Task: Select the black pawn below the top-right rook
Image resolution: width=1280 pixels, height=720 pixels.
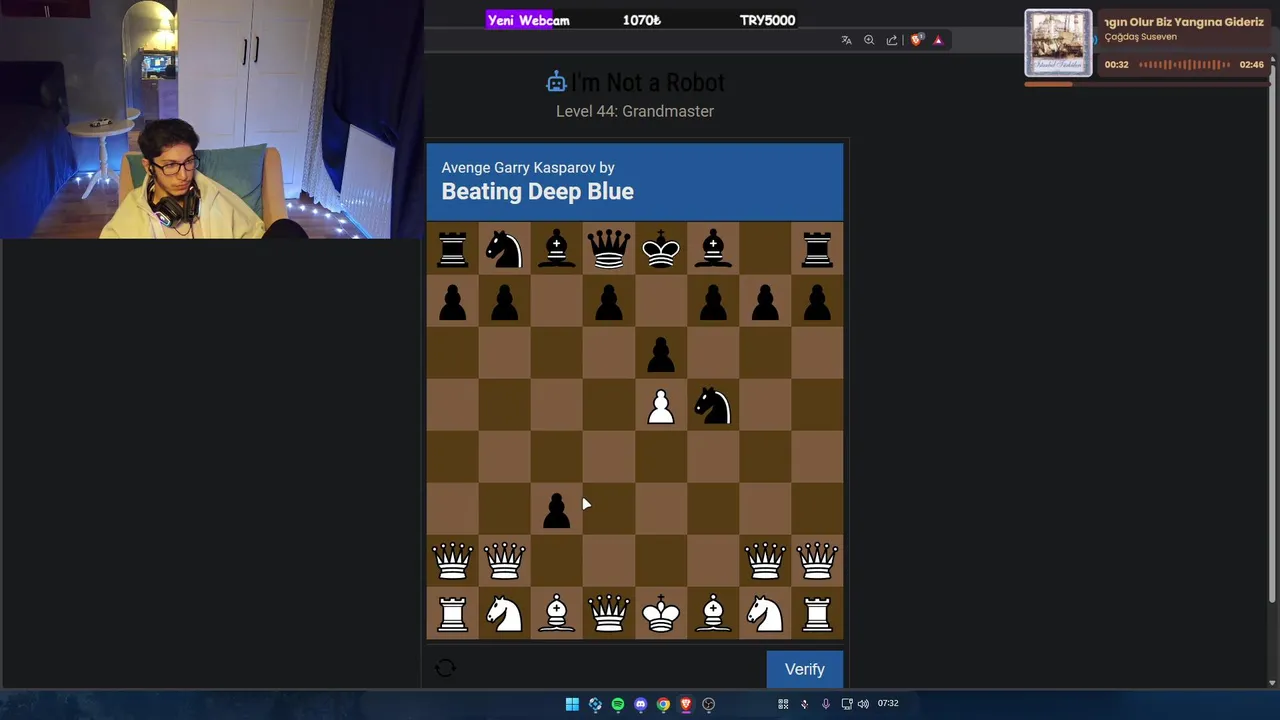Action: pos(817,301)
